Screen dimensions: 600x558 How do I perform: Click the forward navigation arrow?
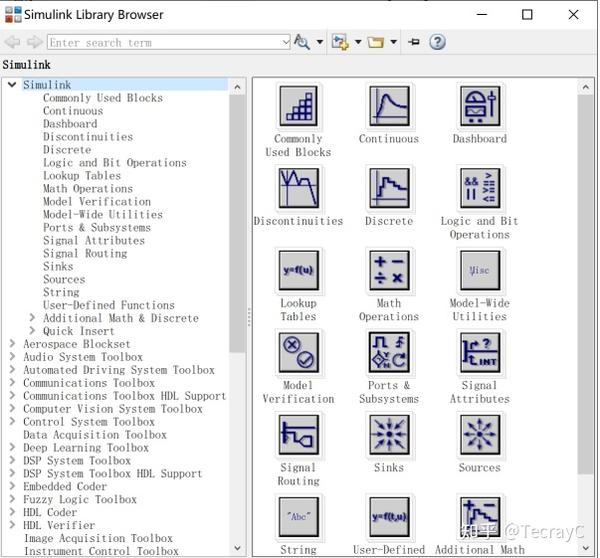pos(35,42)
